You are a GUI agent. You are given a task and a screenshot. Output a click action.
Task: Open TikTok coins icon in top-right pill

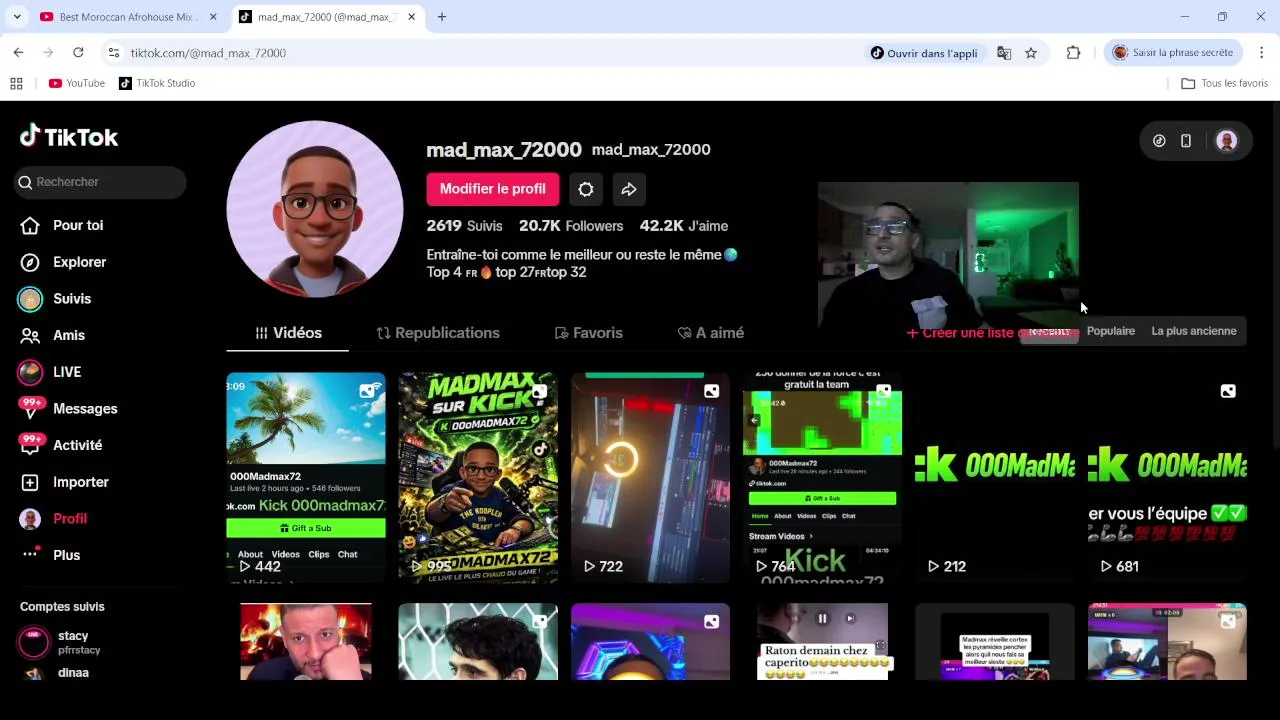[x=1159, y=141]
